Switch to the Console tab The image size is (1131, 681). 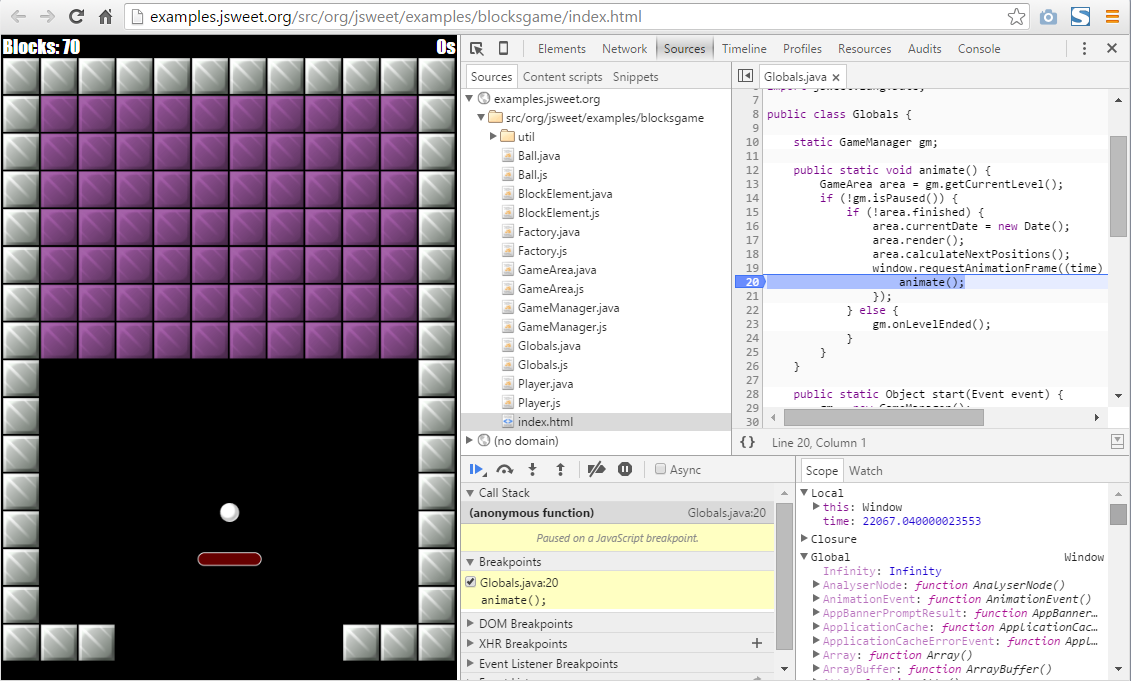point(978,48)
